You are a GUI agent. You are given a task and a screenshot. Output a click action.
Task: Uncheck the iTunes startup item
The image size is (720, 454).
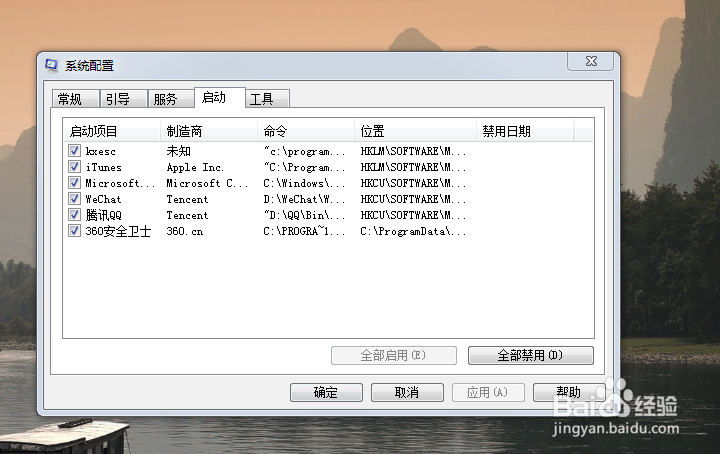[x=74, y=167]
